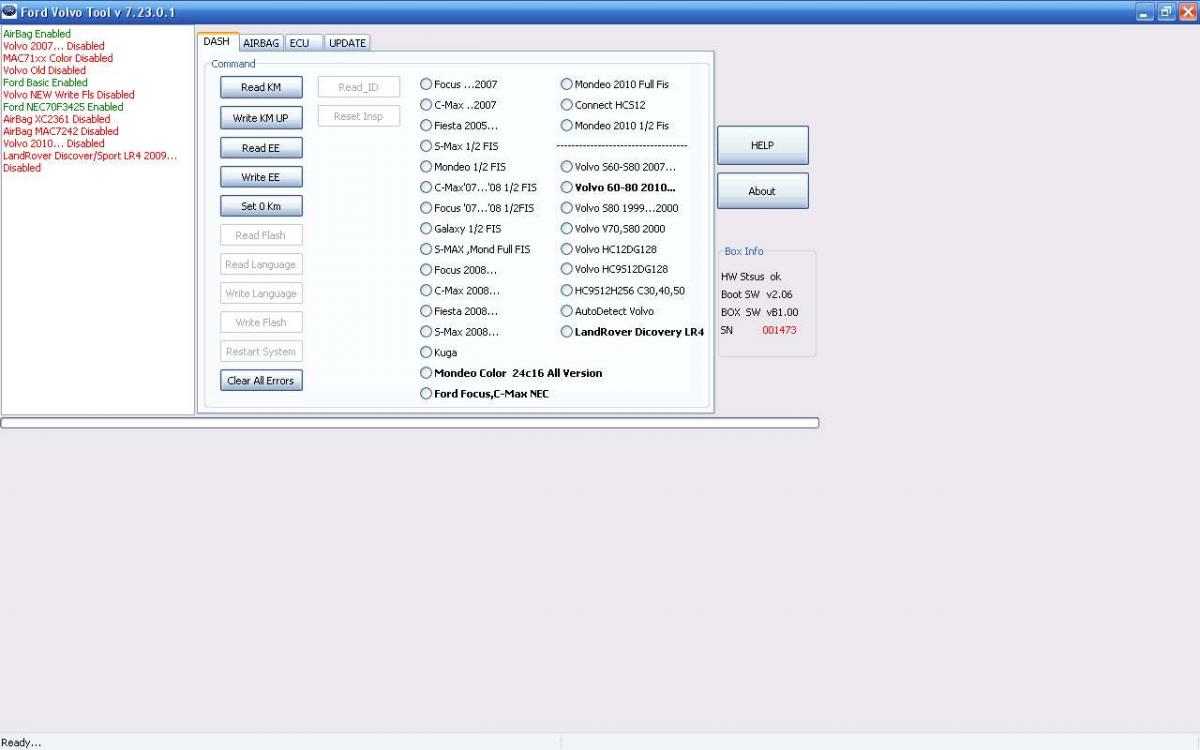Select the Connect HCS12 radio option
Image resolution: width=1200 pixels, height=750 pixels.
point(603,105)
